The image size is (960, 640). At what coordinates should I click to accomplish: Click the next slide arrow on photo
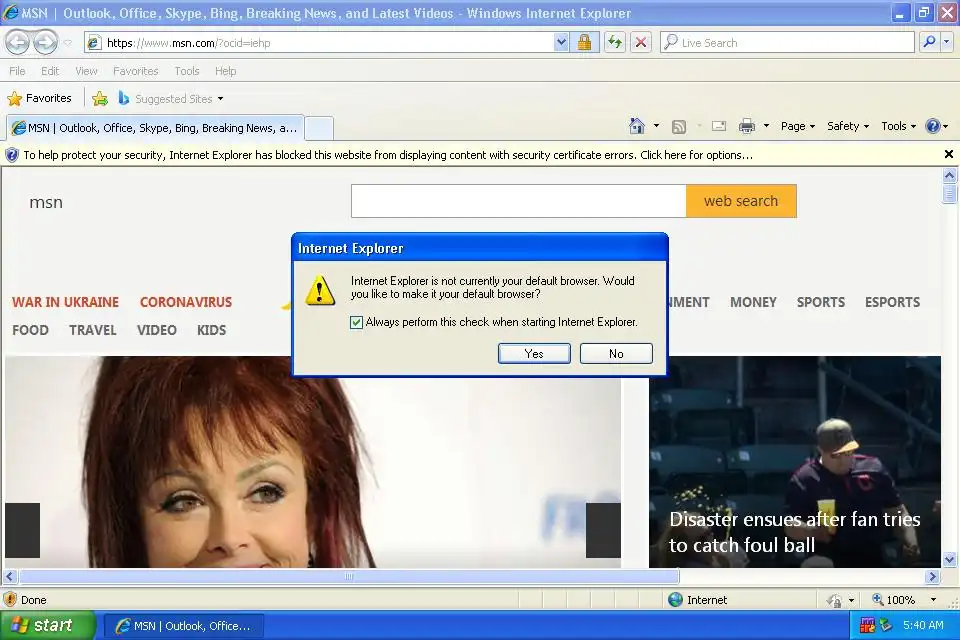pos(603,530)
